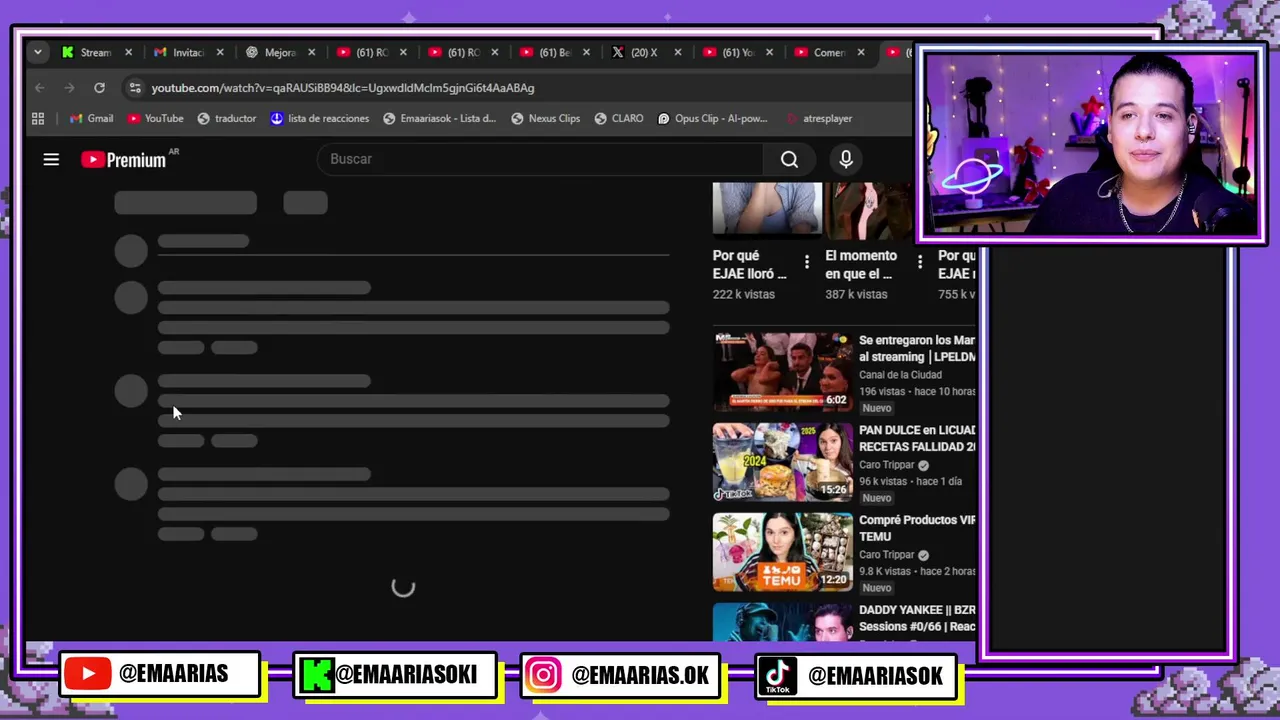Open thumbnail above Por qué EJAE lloró

tap(767, 210)
